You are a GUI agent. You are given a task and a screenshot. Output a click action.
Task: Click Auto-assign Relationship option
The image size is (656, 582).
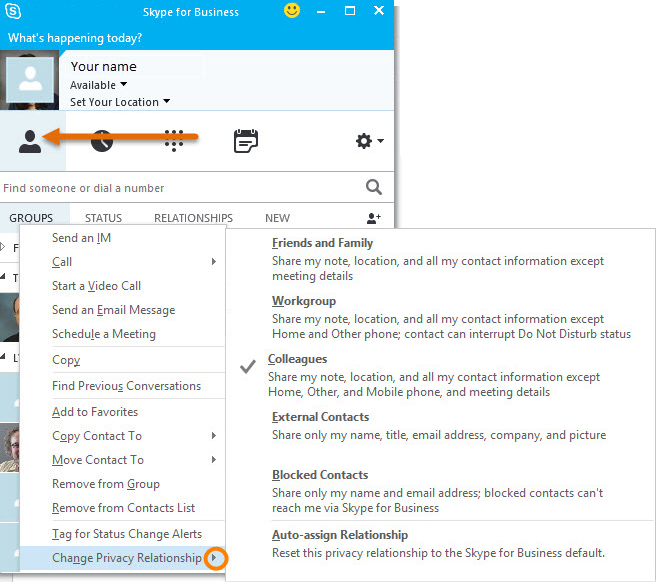[339, 535]
